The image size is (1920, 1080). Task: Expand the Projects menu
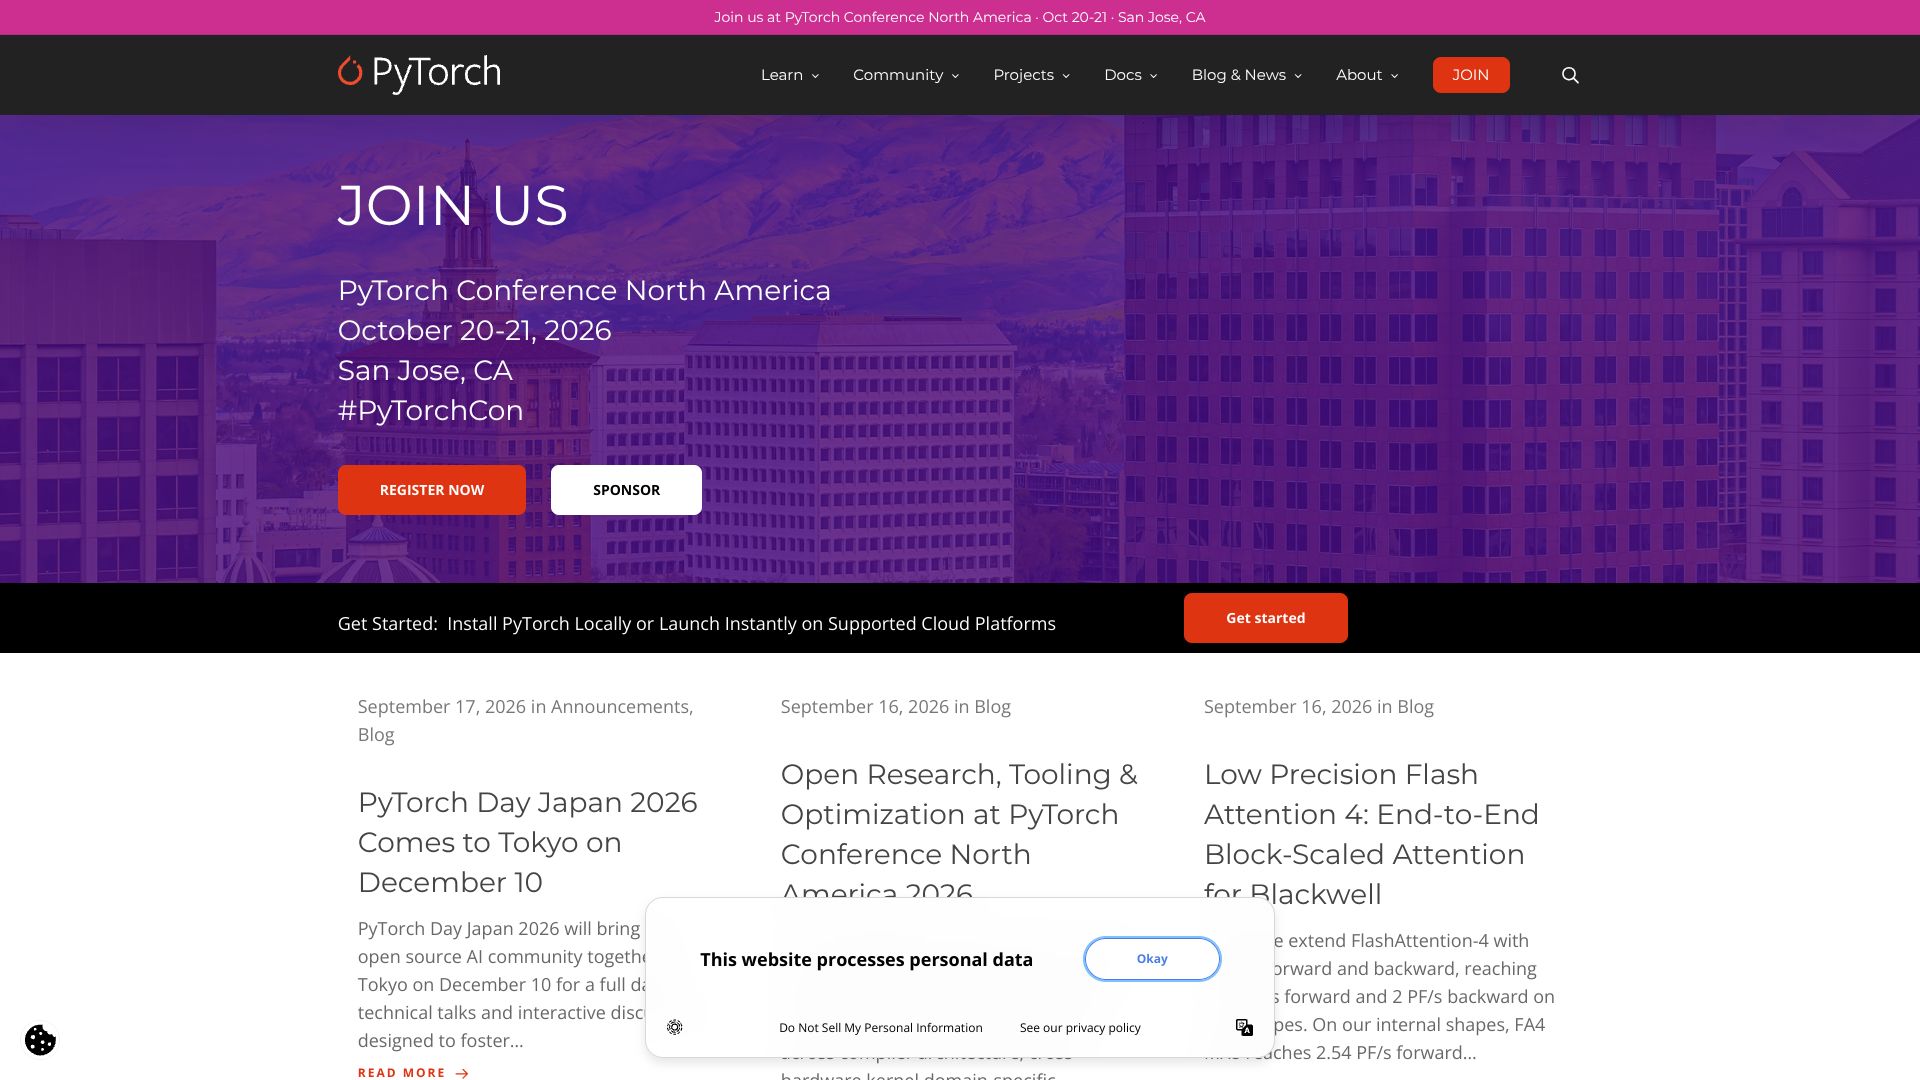pos(1031,75)
